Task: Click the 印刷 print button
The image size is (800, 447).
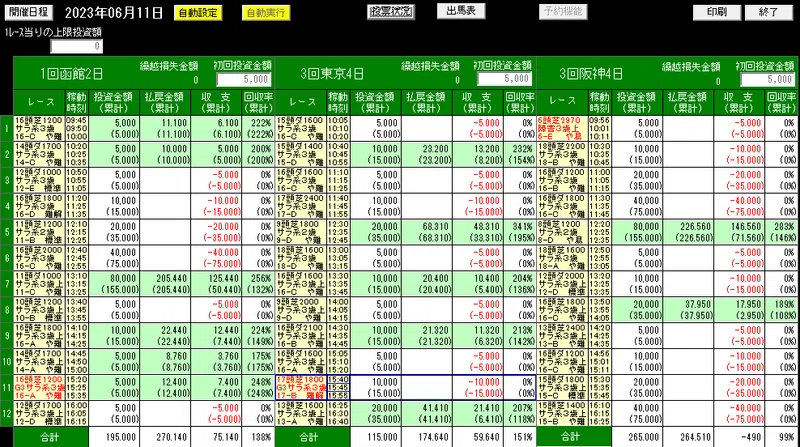Action: click(x=717, y=12)
